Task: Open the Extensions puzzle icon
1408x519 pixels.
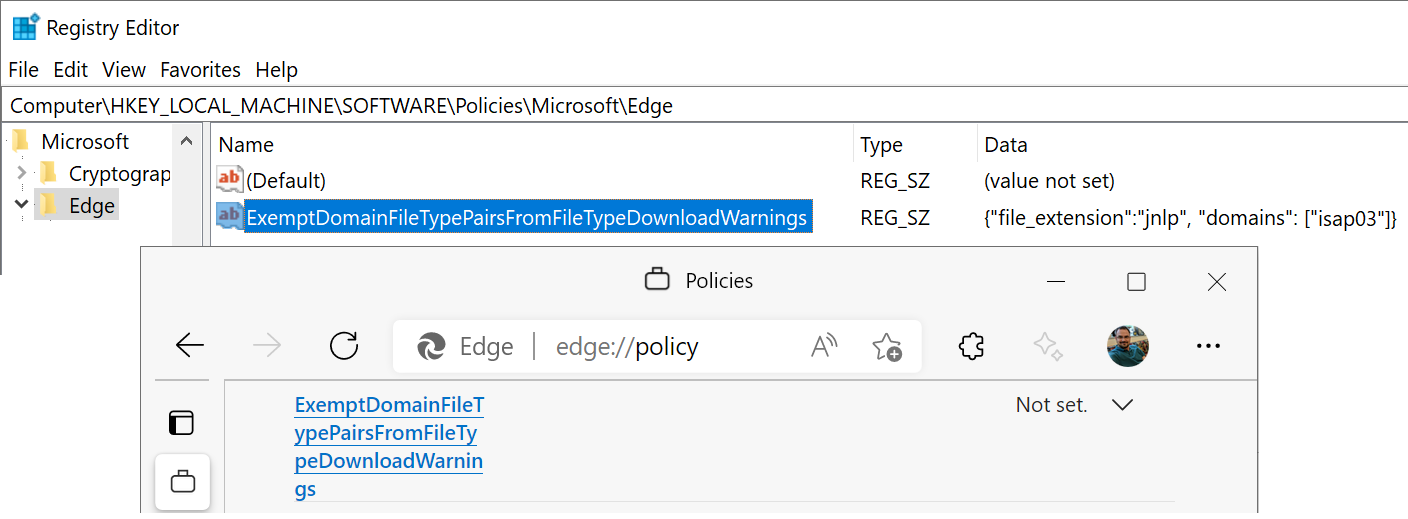Action: point(971,346)
